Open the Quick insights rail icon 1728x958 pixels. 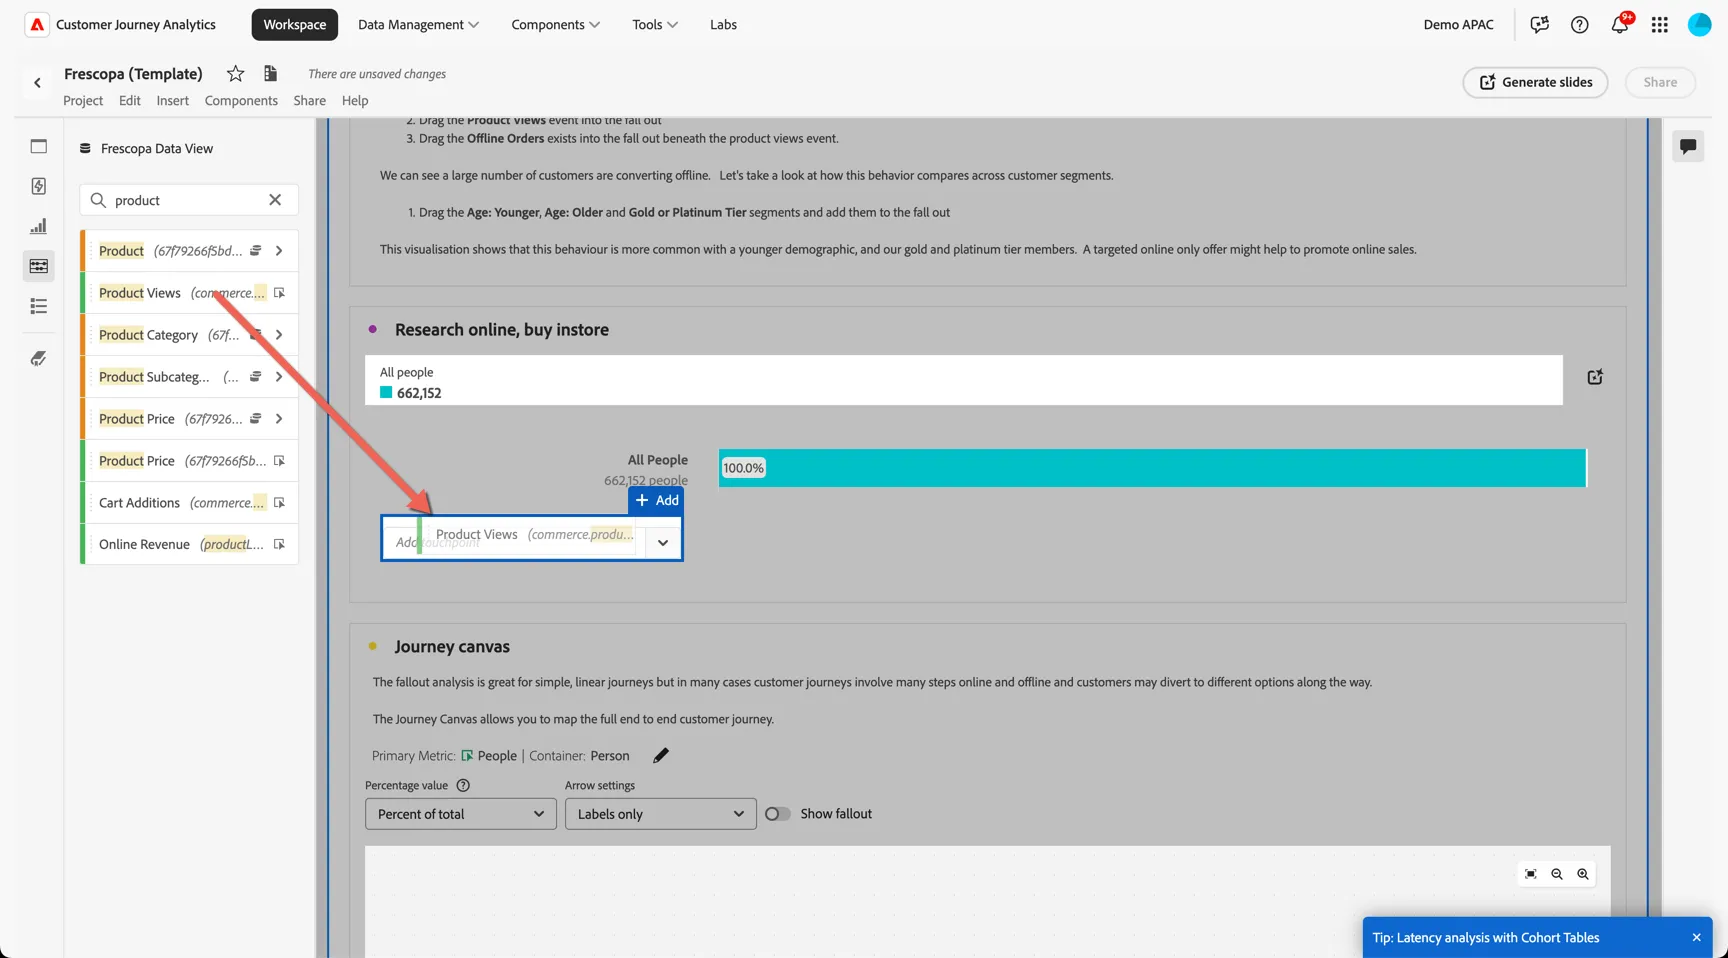click(x=39, y=186)
